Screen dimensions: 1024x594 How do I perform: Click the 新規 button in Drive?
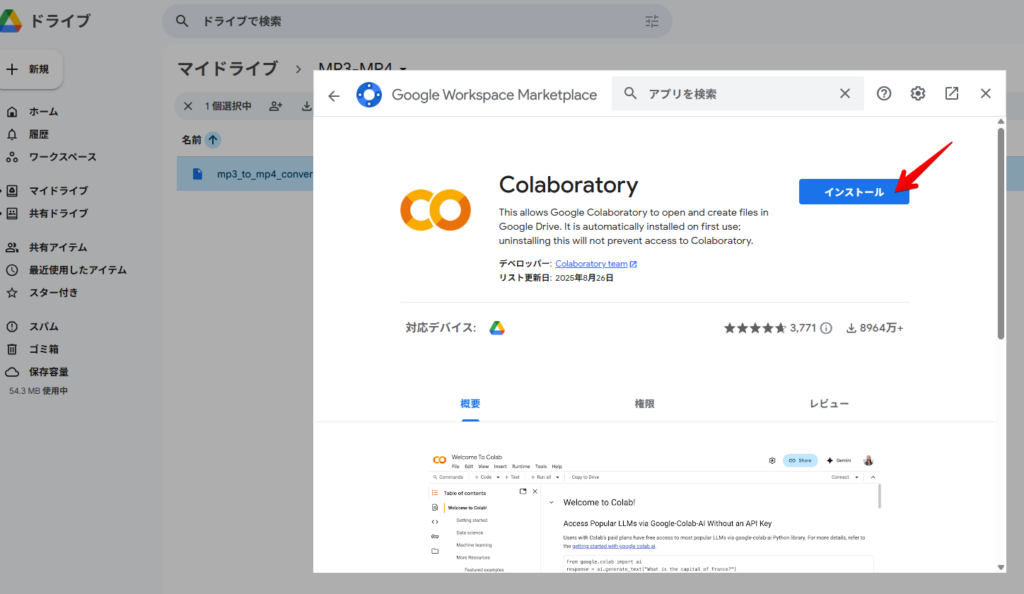[29, 69]
